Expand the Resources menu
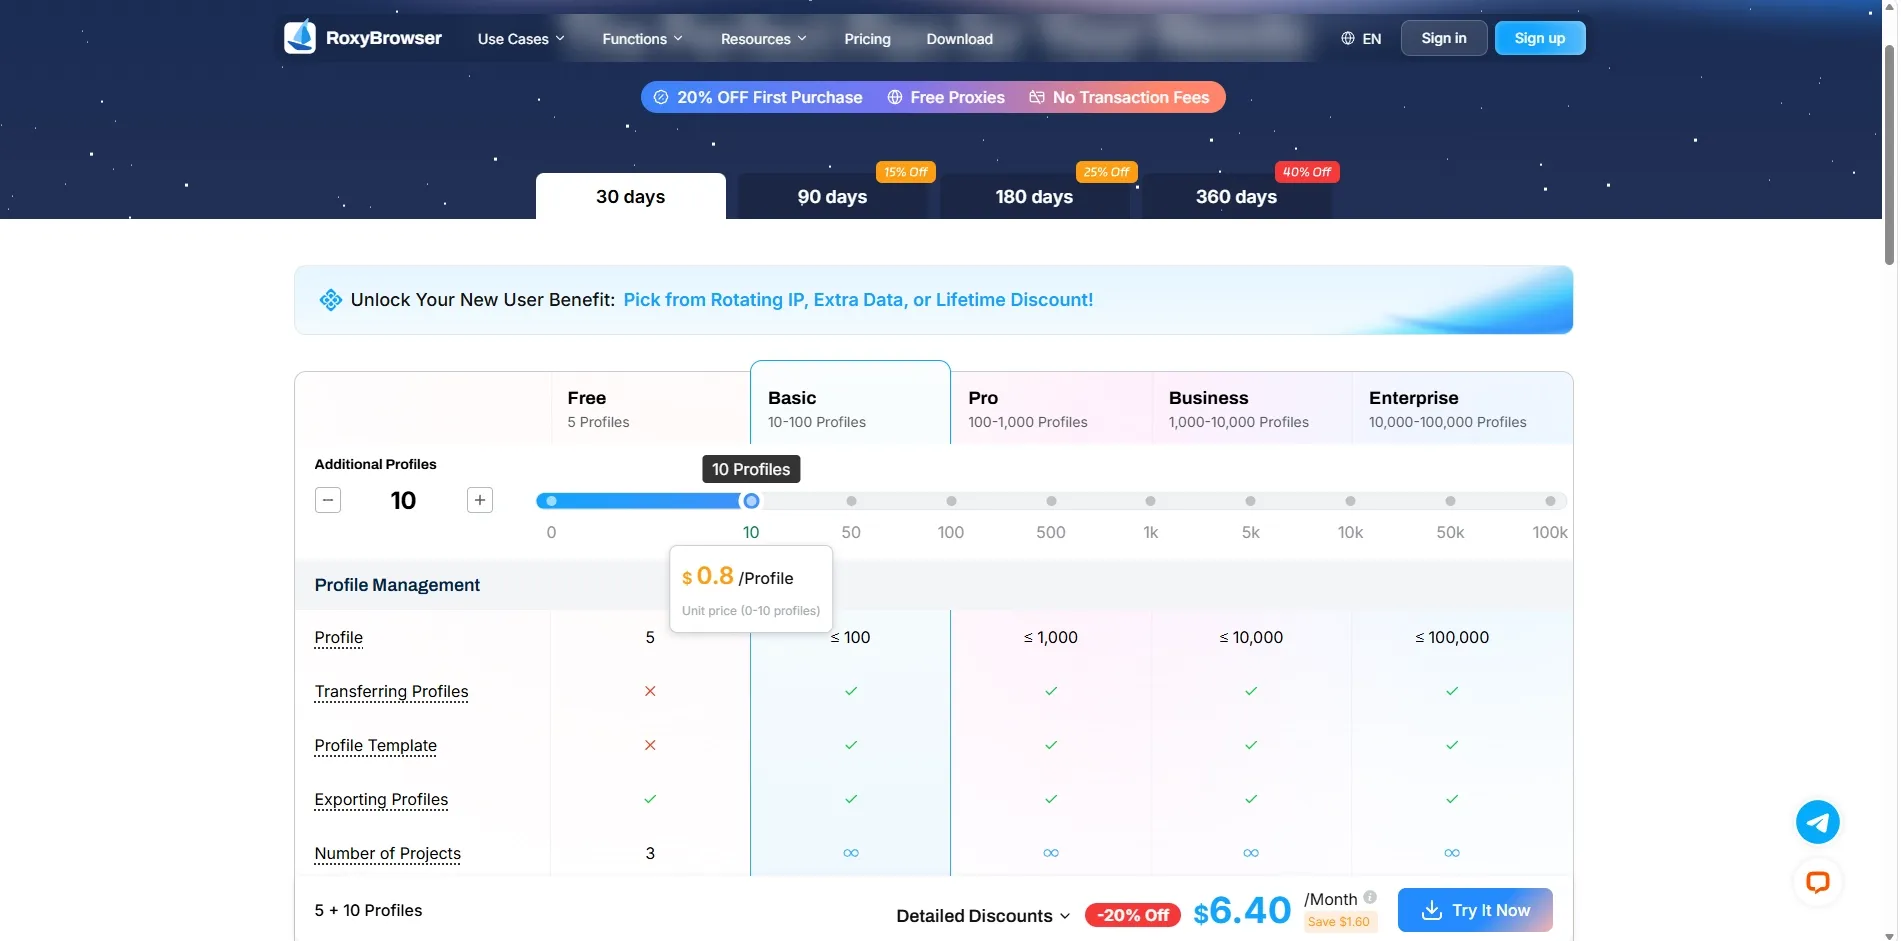This screenshot has width=1901, height=941. click(x=762, y=38)
